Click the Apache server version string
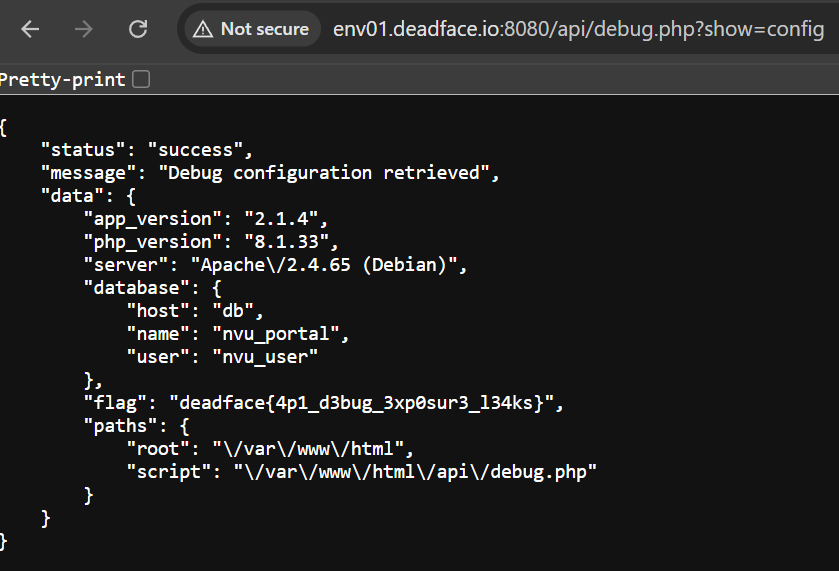This screenshot has height=571, width=839. click(x=321, y=265)
